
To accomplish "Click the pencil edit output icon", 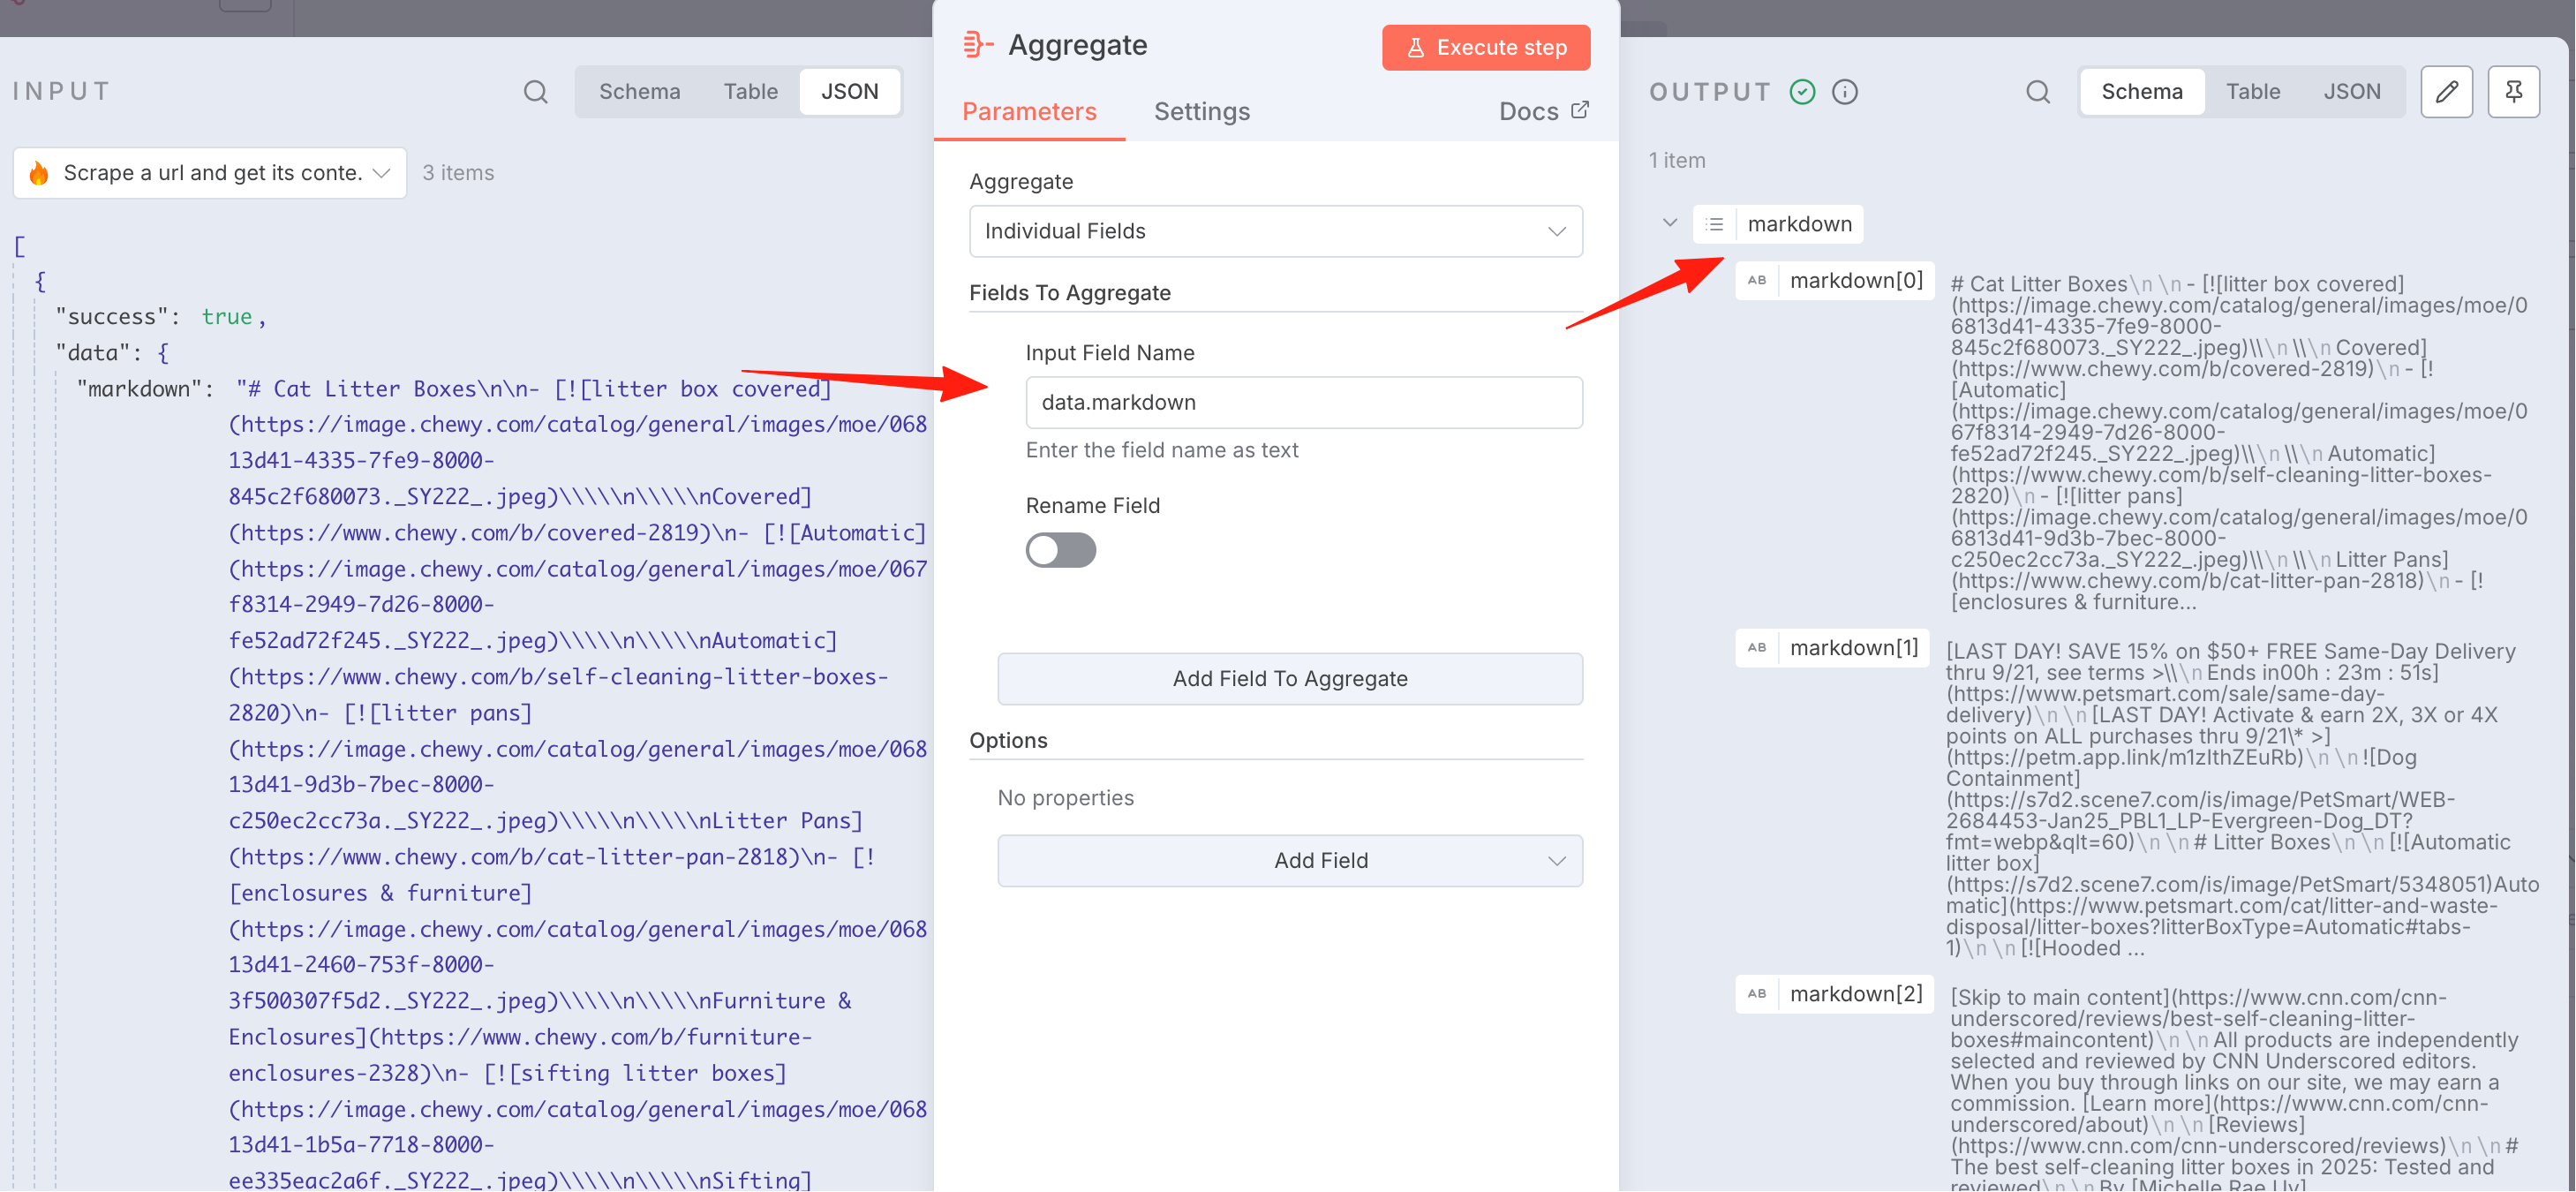I will [2446, 92].
